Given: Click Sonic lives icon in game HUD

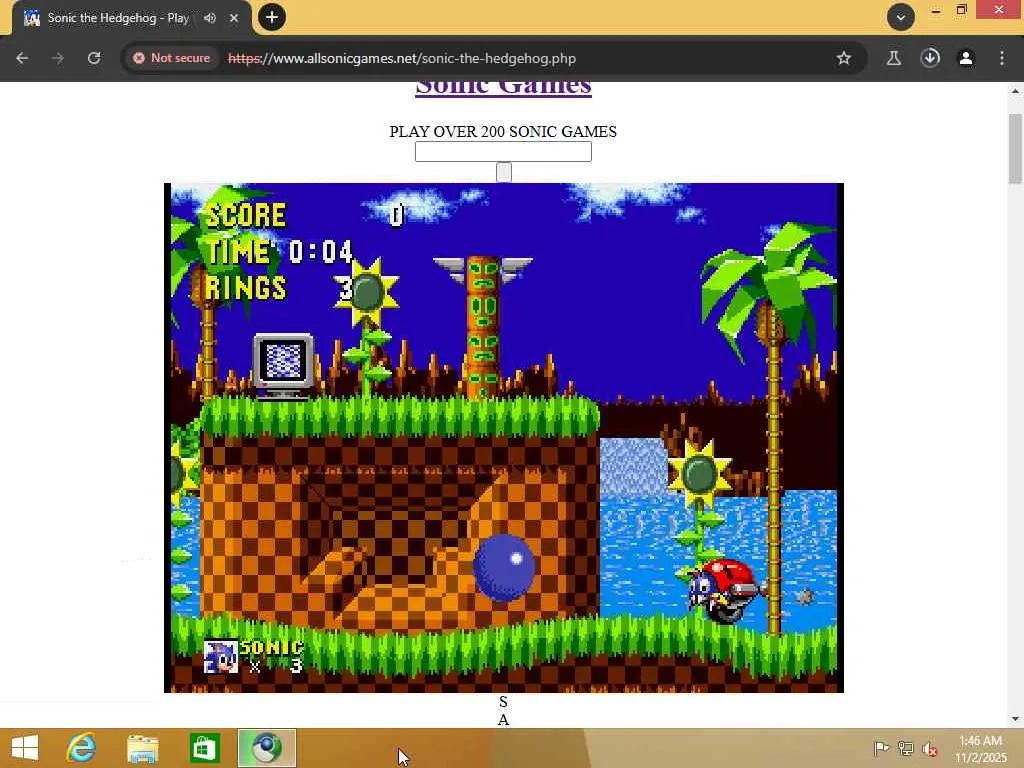Looking at the screenshot, I should point(220,656).
